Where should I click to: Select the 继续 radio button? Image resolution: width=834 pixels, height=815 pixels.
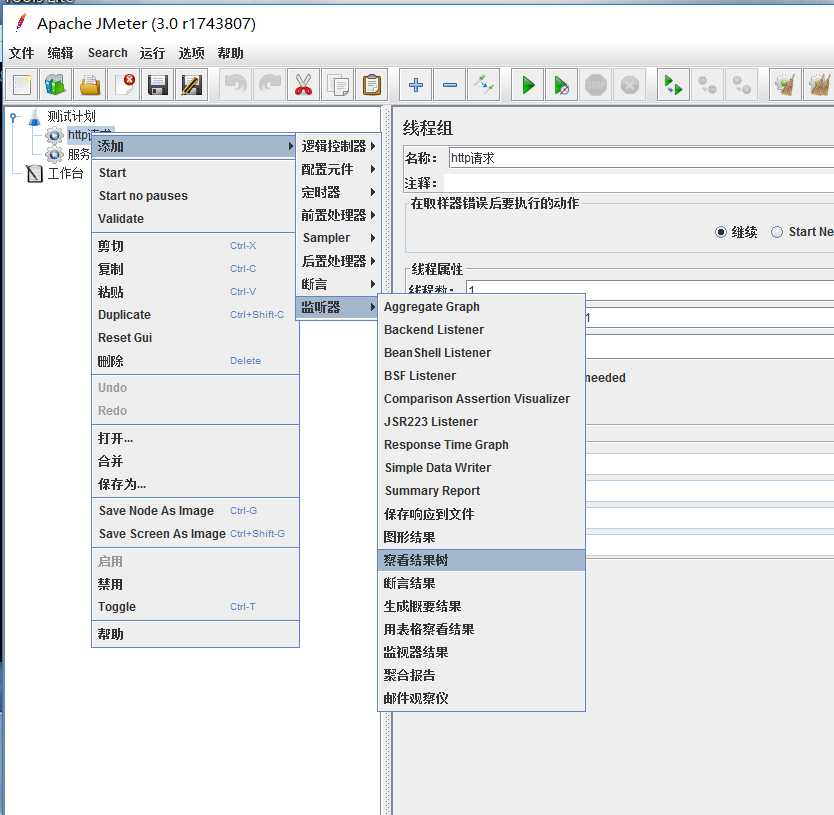(720, 232)
